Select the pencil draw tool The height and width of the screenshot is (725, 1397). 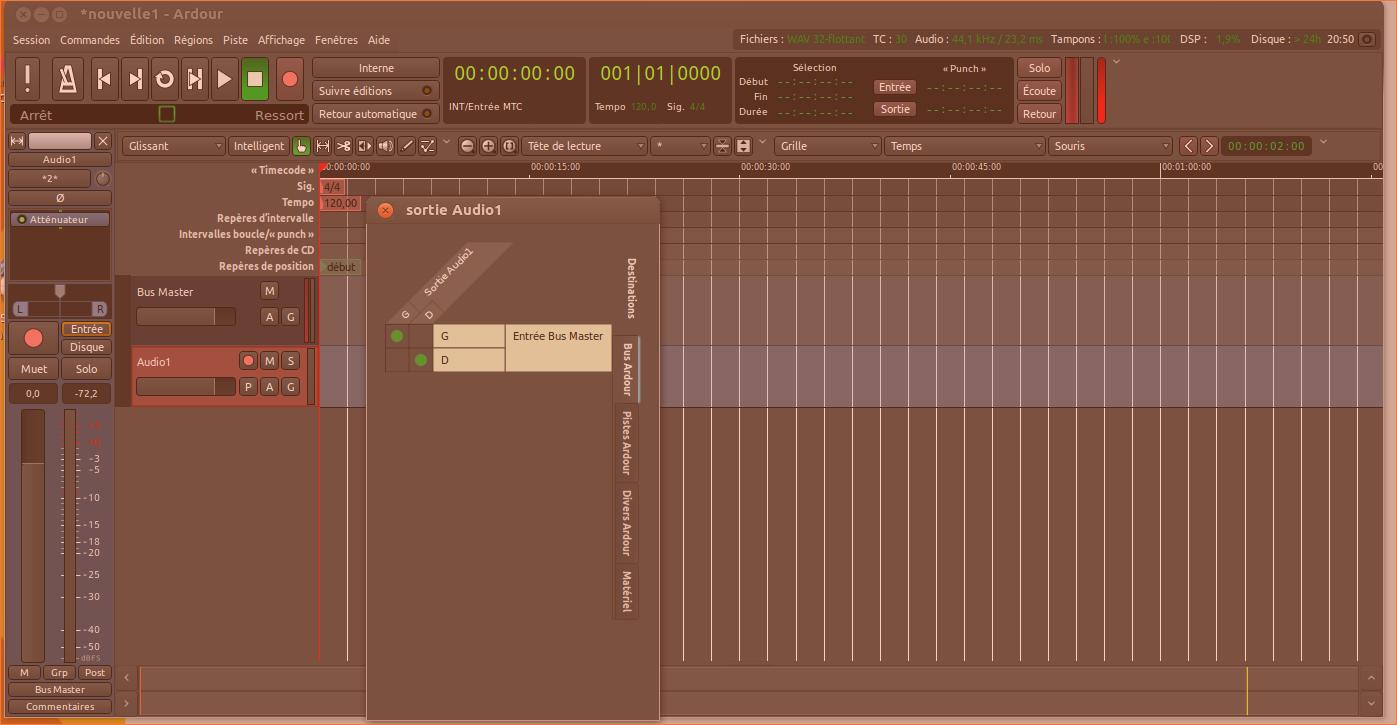click(x=407, y=146)
